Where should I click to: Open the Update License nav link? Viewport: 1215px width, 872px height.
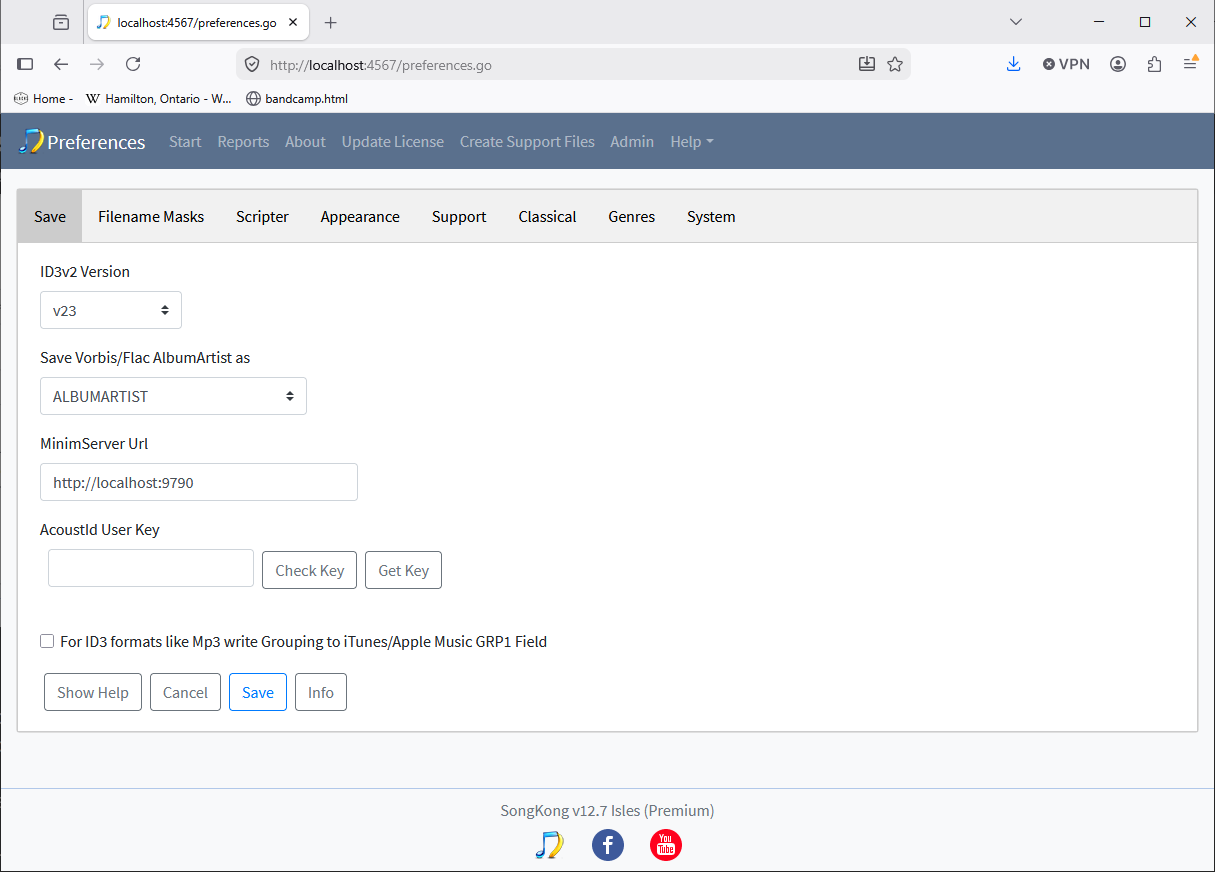[392, 142]
